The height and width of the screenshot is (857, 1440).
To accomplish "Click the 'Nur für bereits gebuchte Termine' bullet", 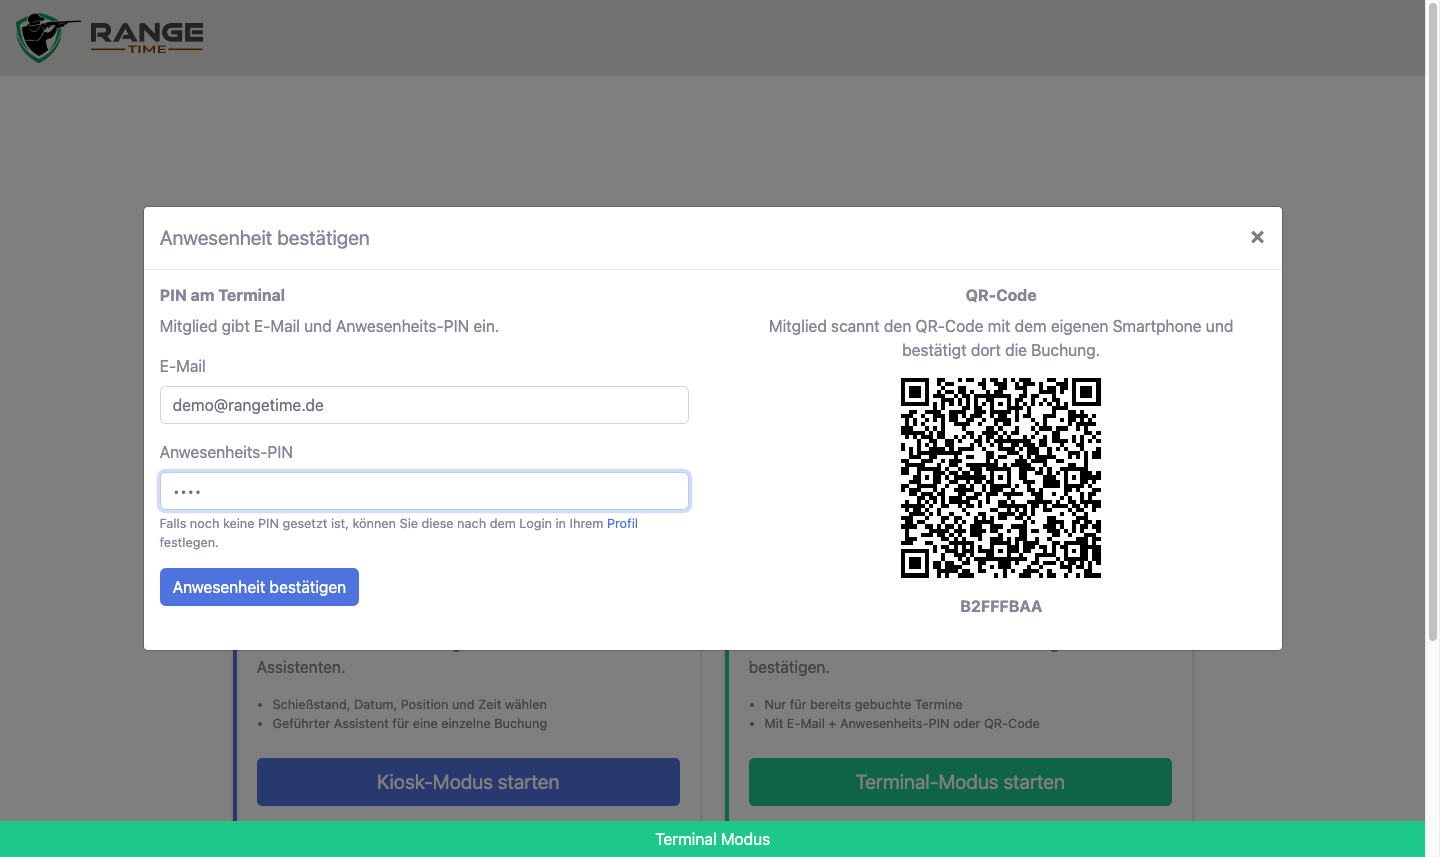I will (863, 704).
